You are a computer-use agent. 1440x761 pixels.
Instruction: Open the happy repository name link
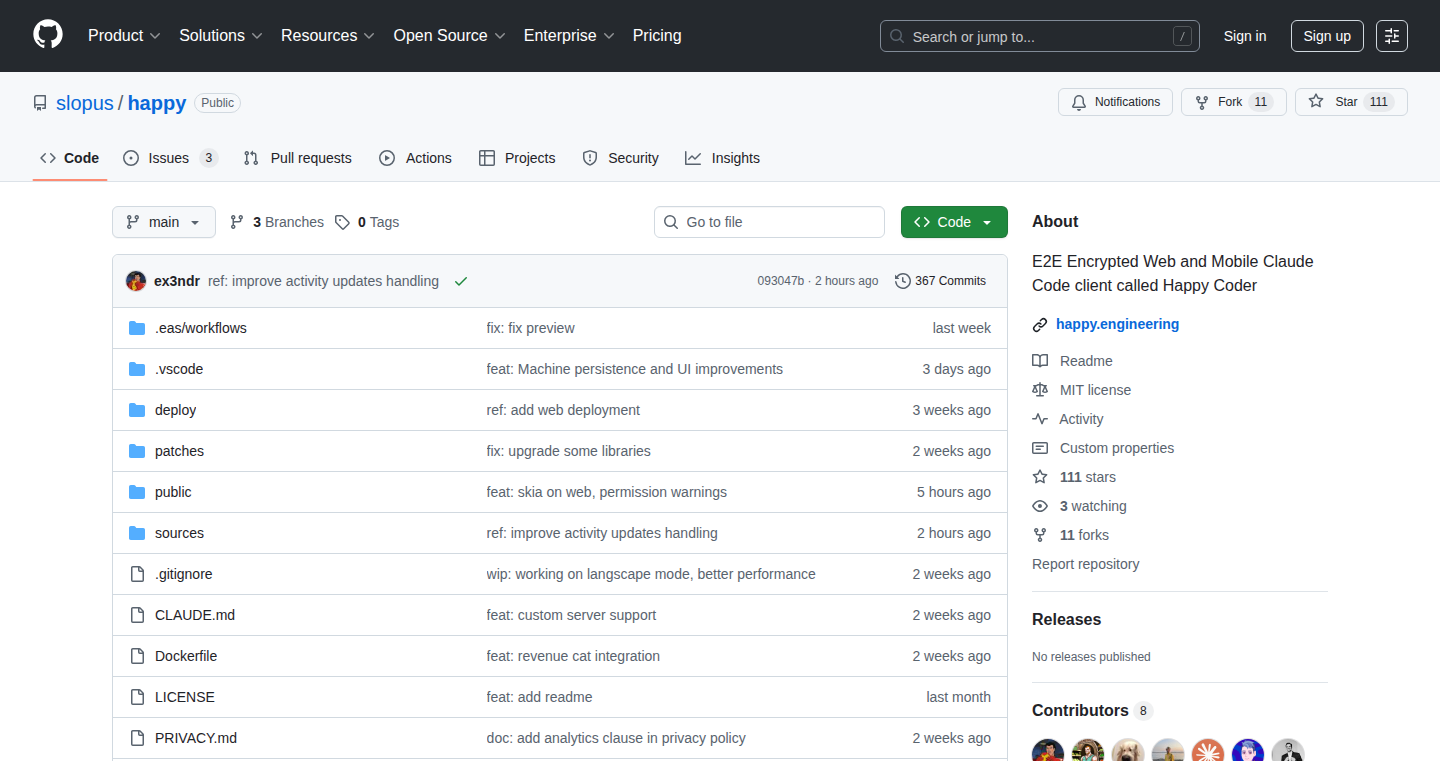coord(157,103)
